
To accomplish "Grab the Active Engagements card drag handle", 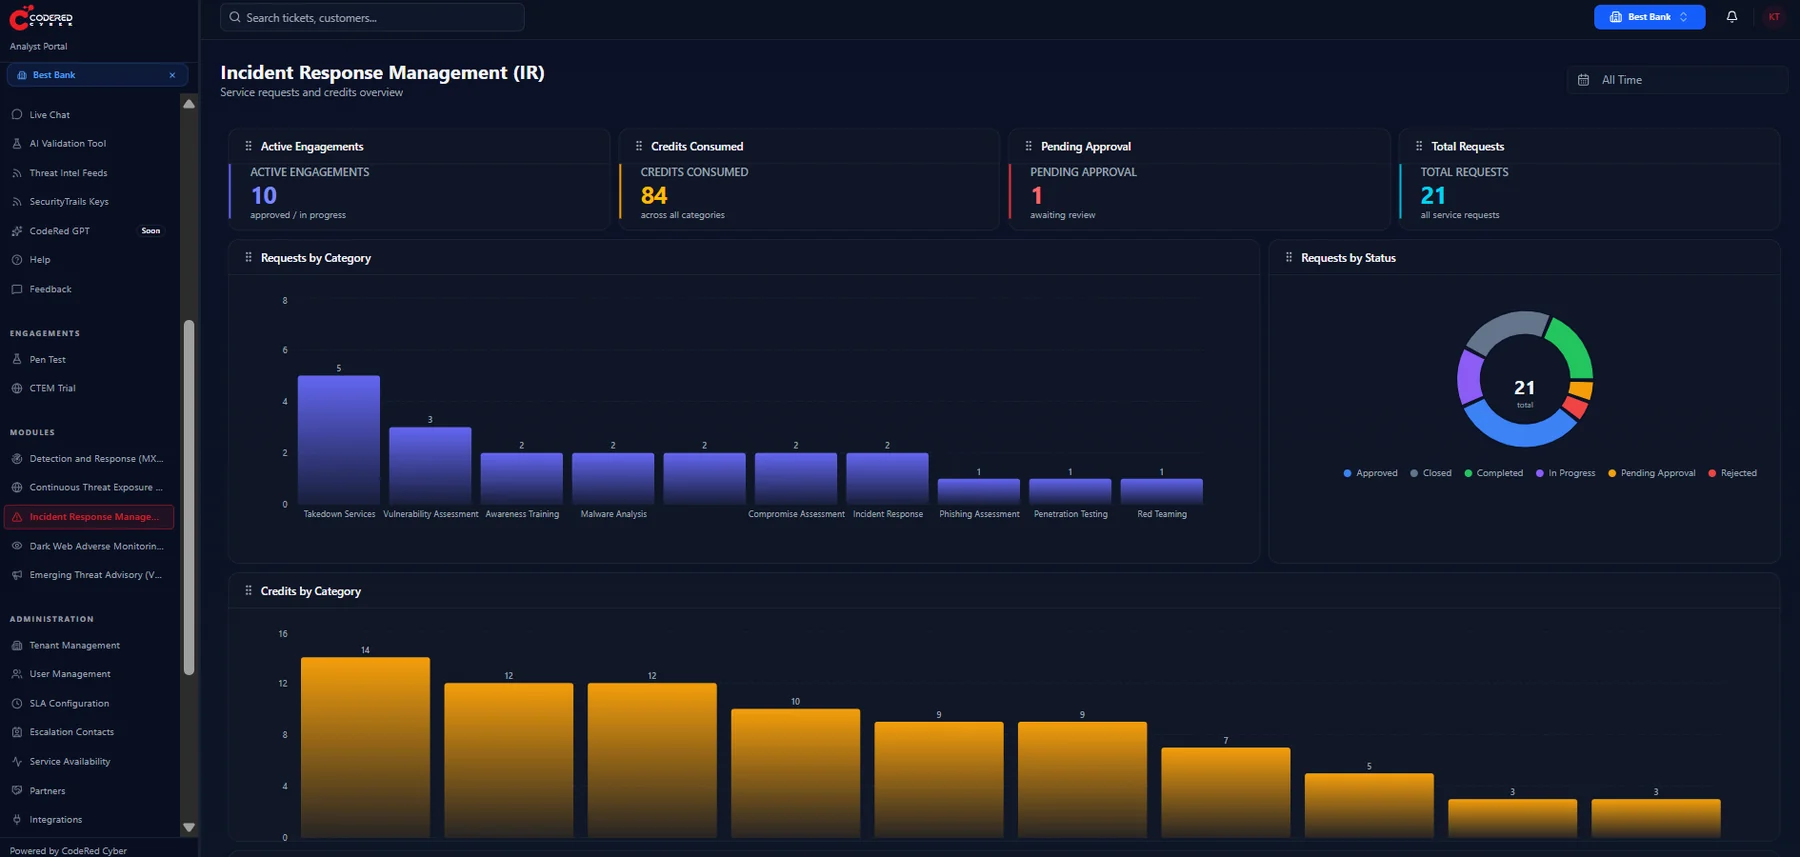I will coord(248,146).
